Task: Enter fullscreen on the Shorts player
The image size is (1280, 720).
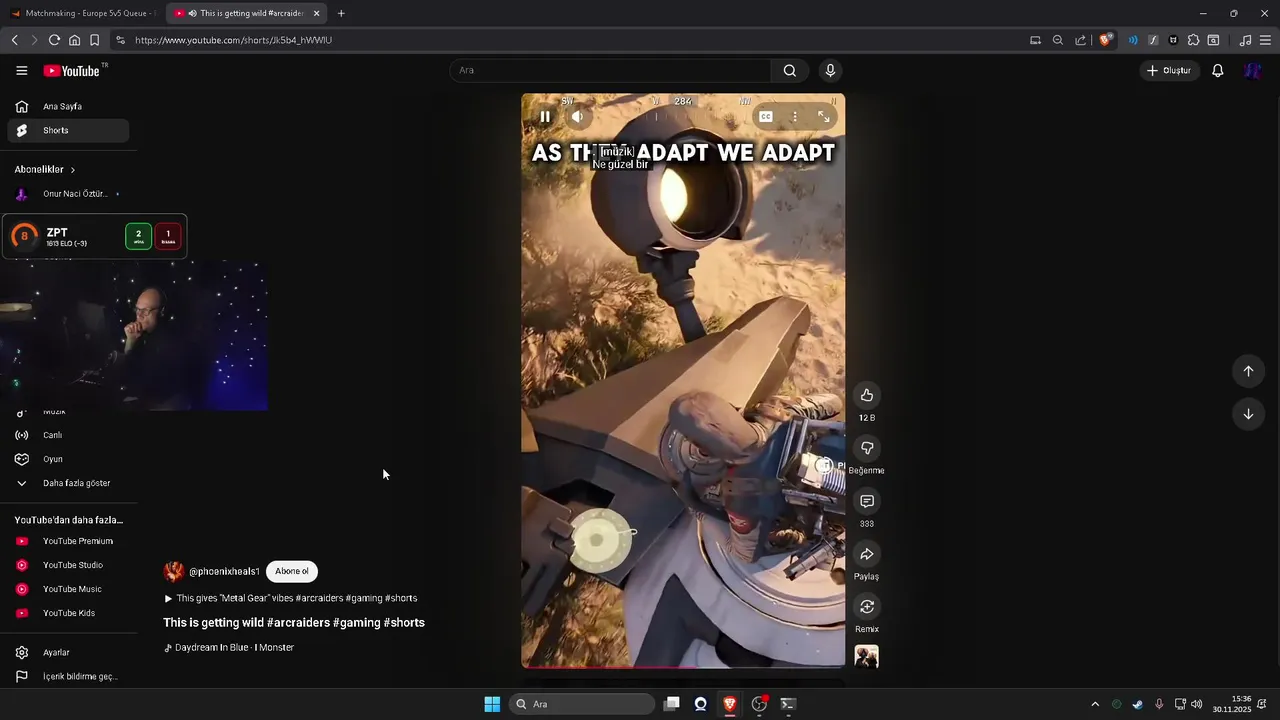Action: 824,117
